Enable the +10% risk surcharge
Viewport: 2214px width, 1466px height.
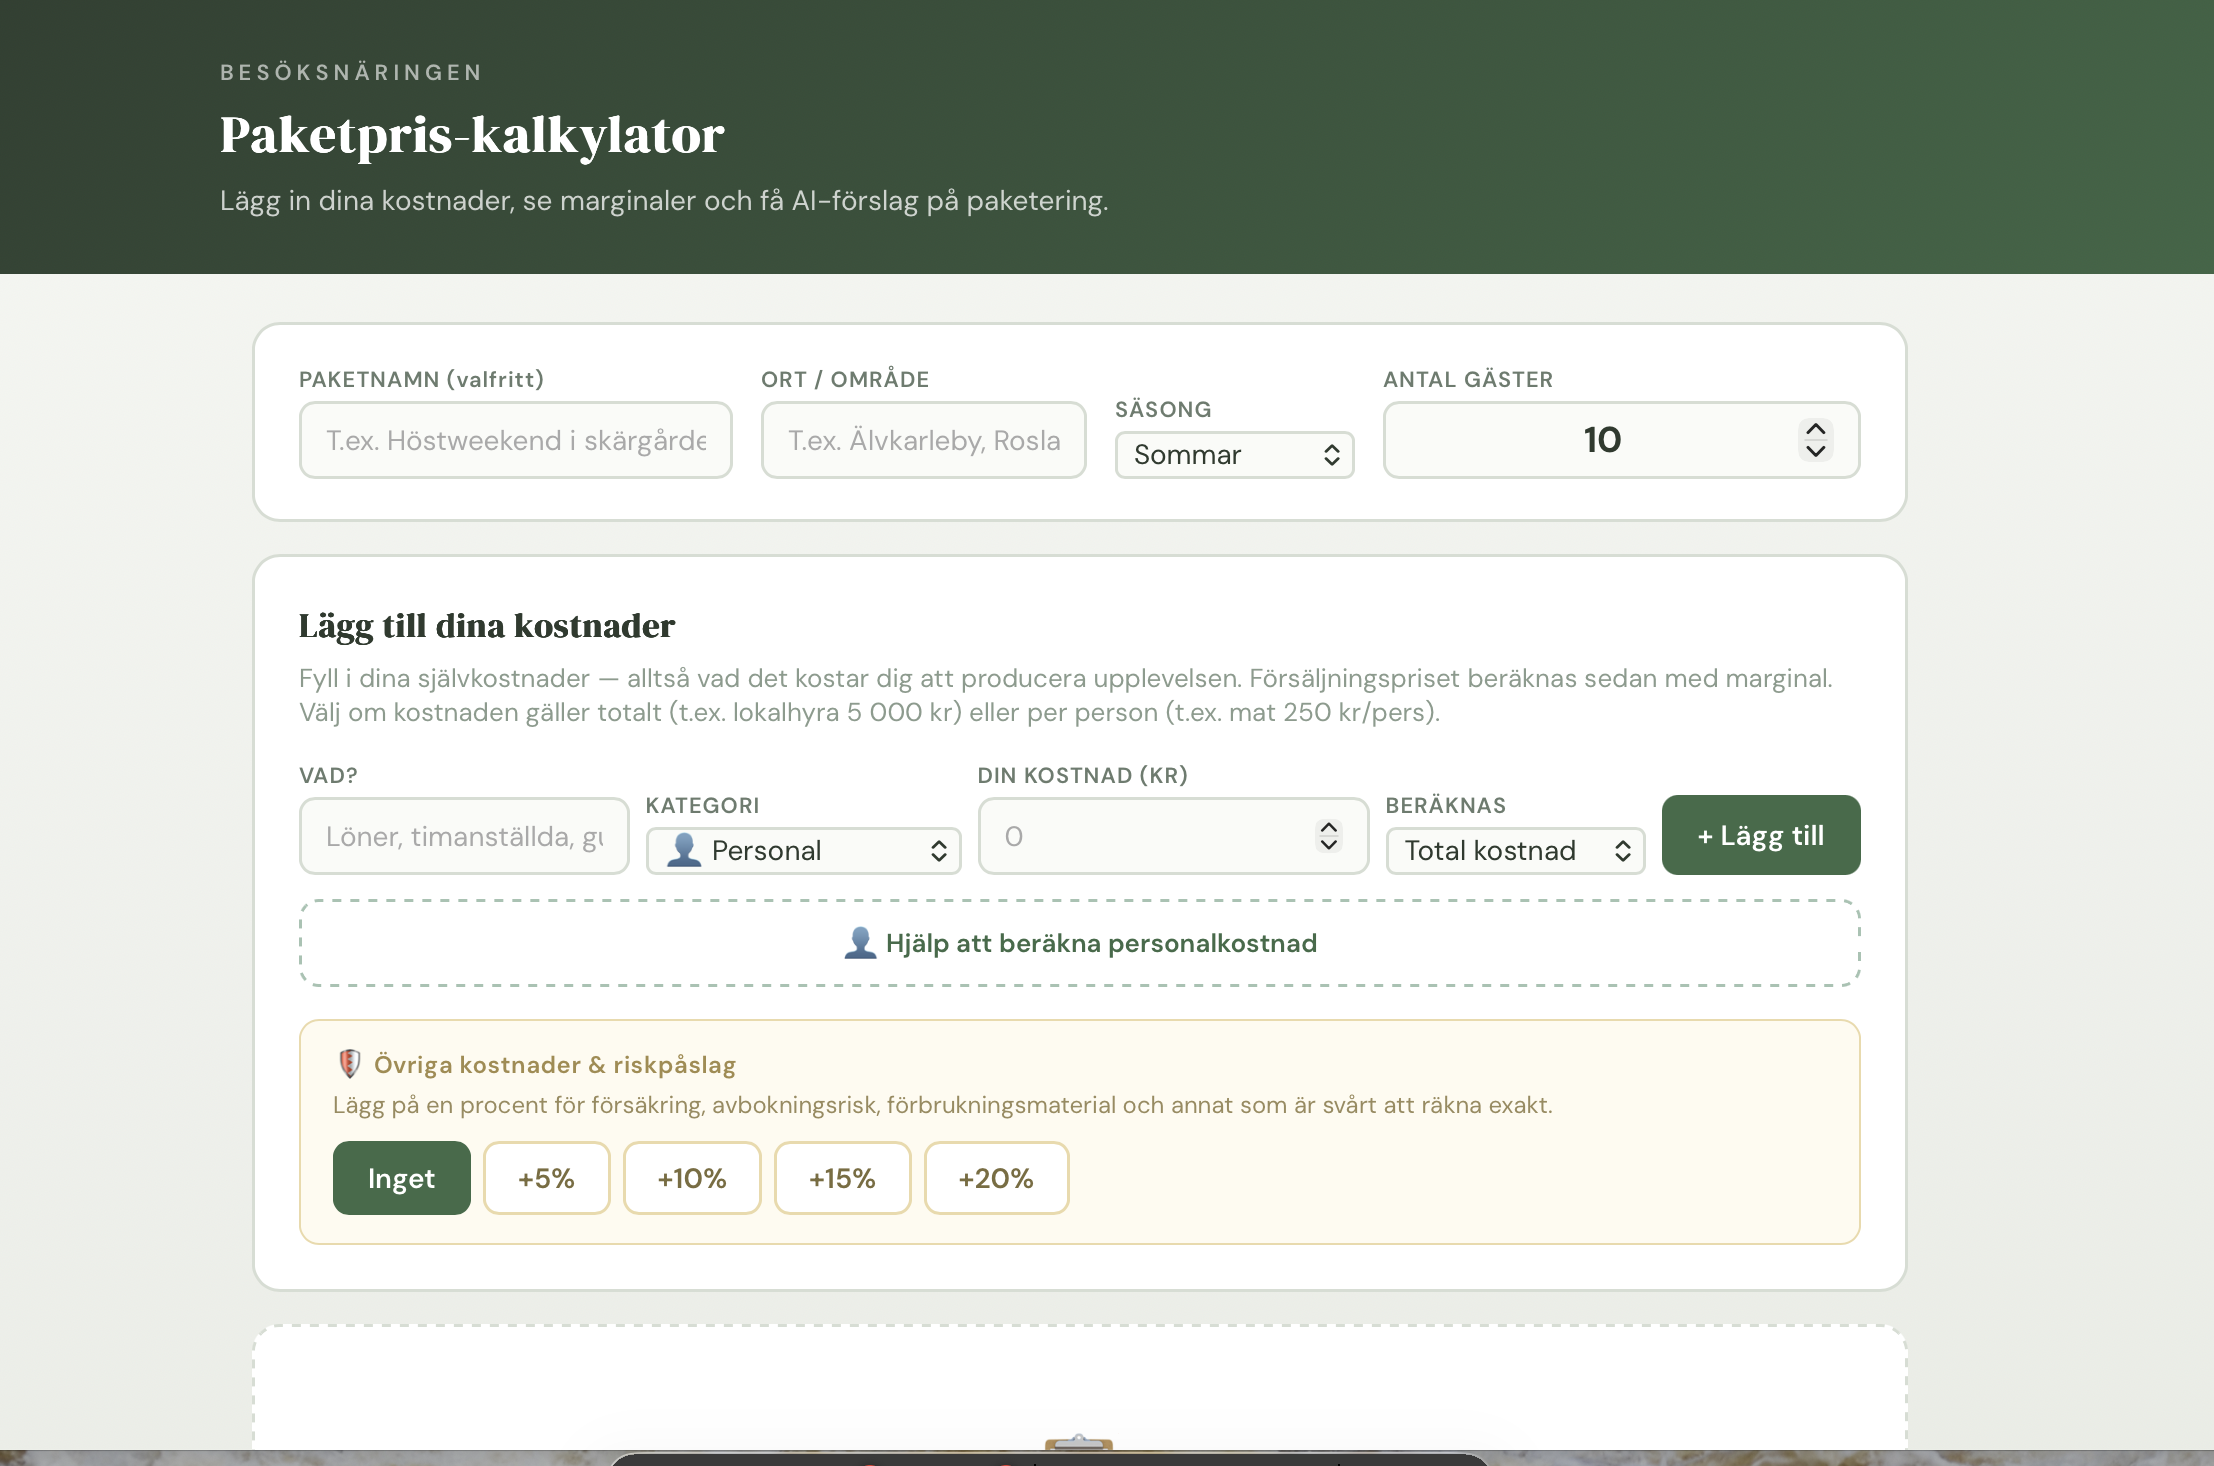pos(692,1178)
